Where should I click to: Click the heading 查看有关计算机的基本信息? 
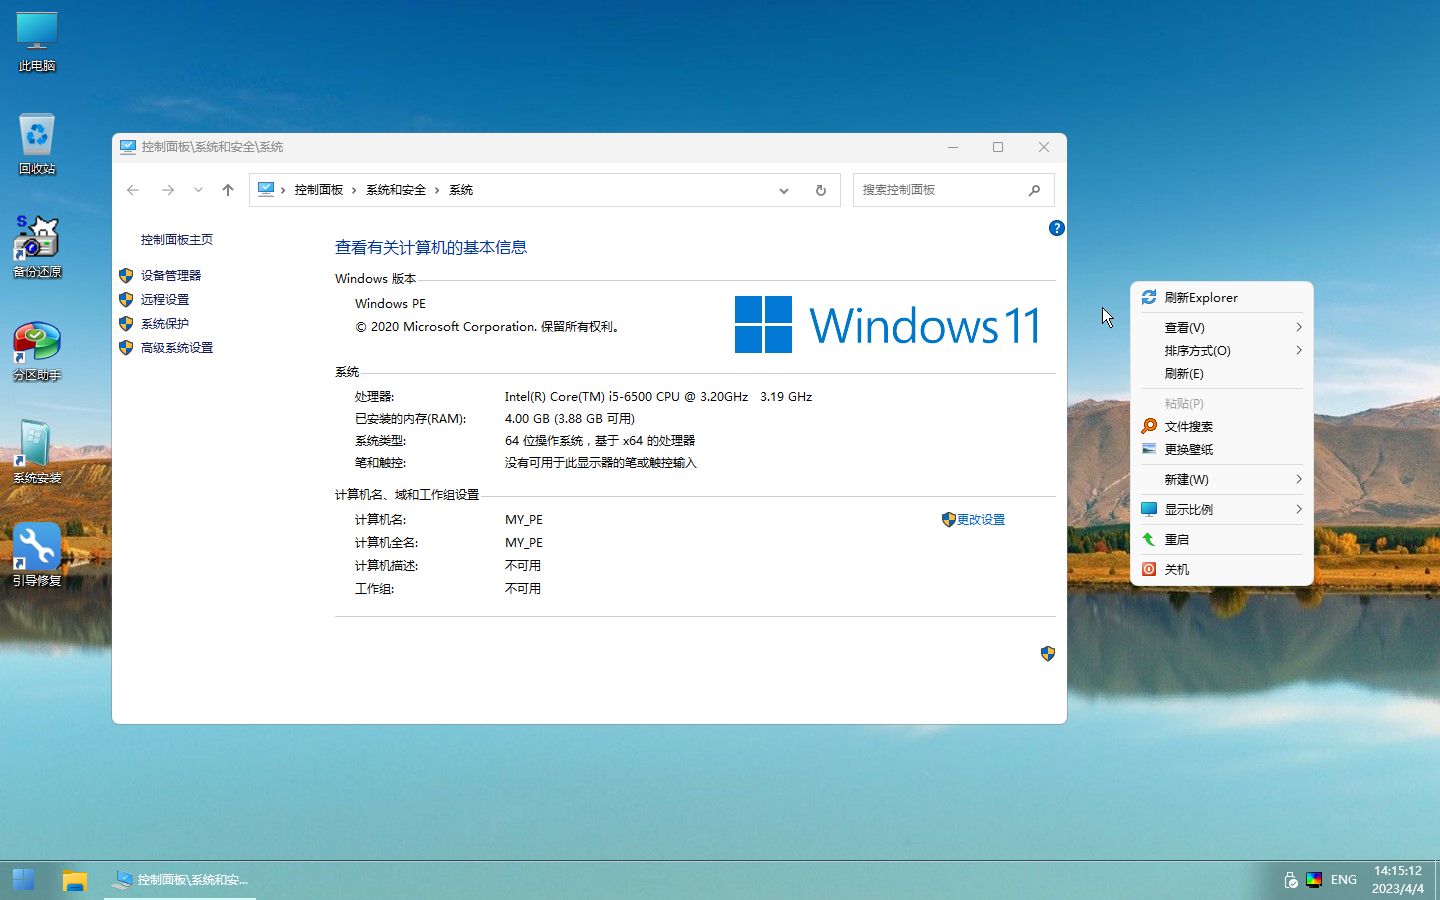pos(431,248)
